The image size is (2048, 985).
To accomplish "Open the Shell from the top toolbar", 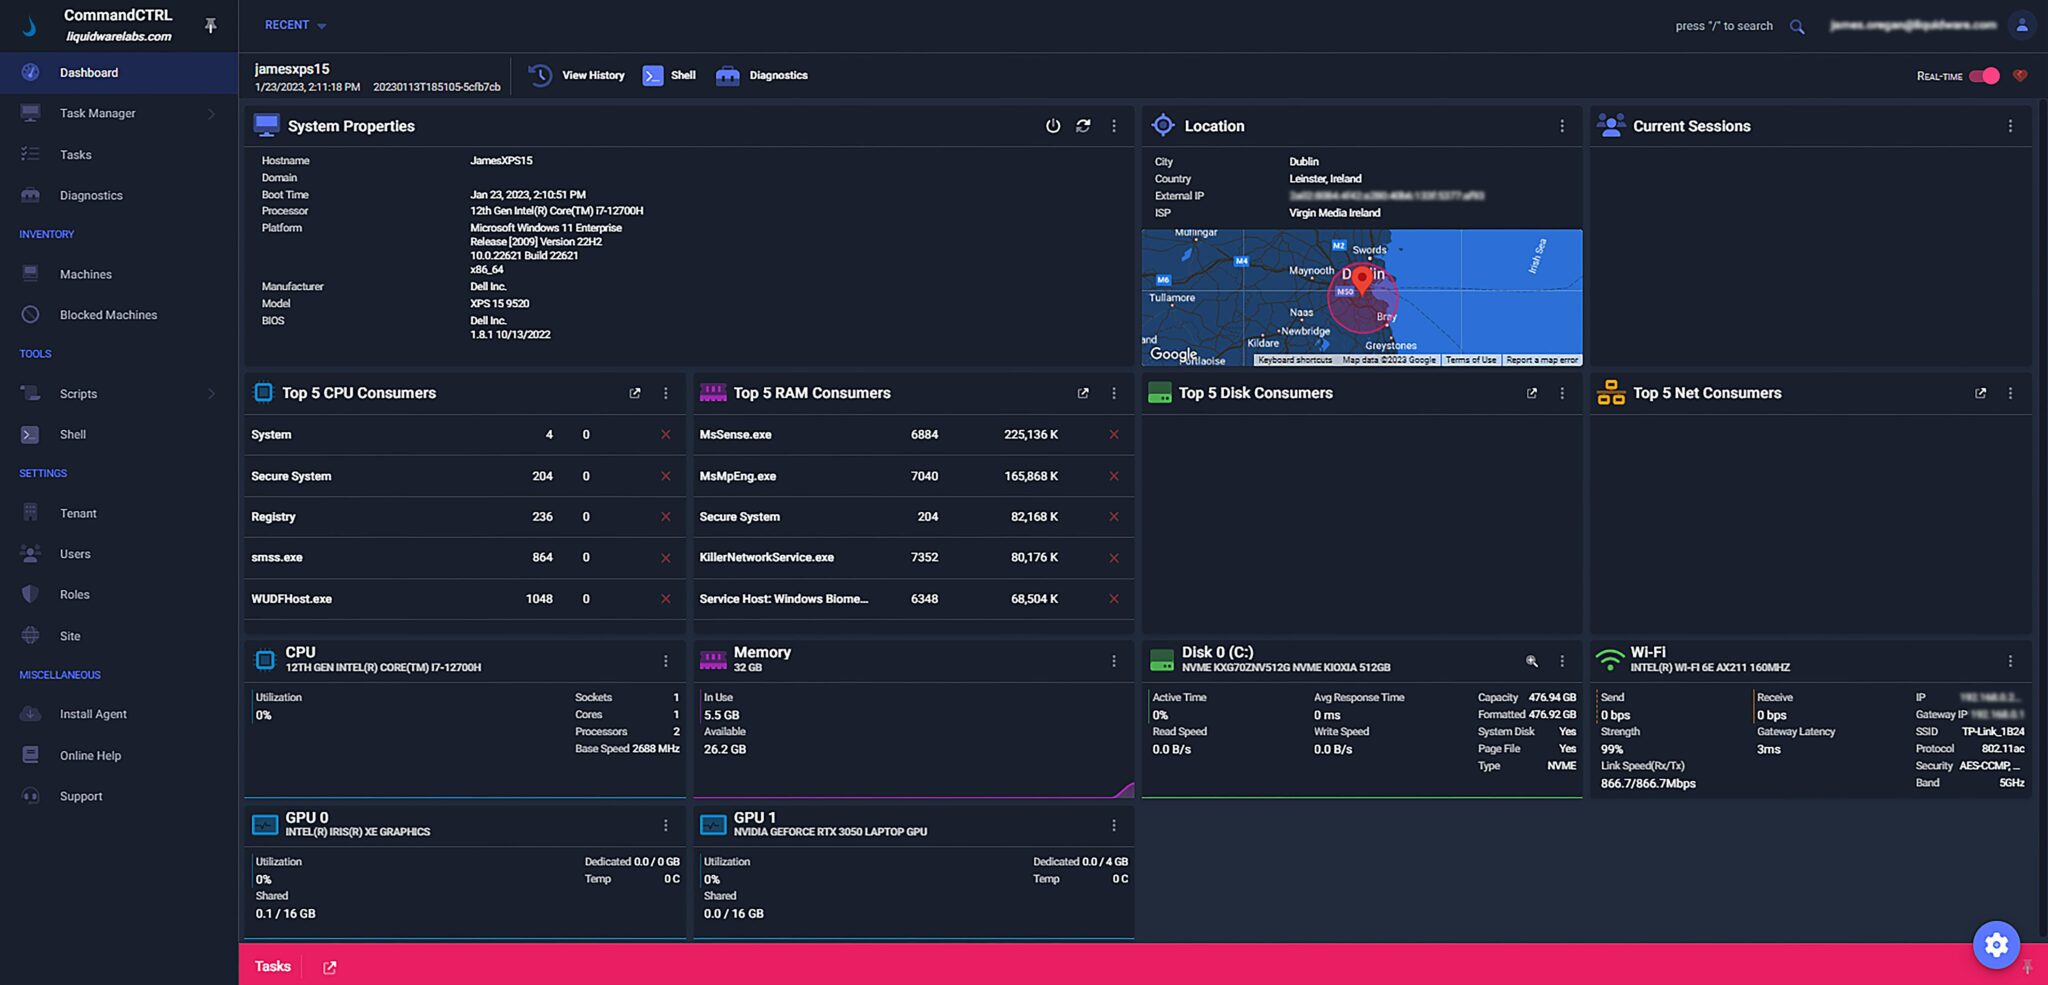I will point(669,75).
